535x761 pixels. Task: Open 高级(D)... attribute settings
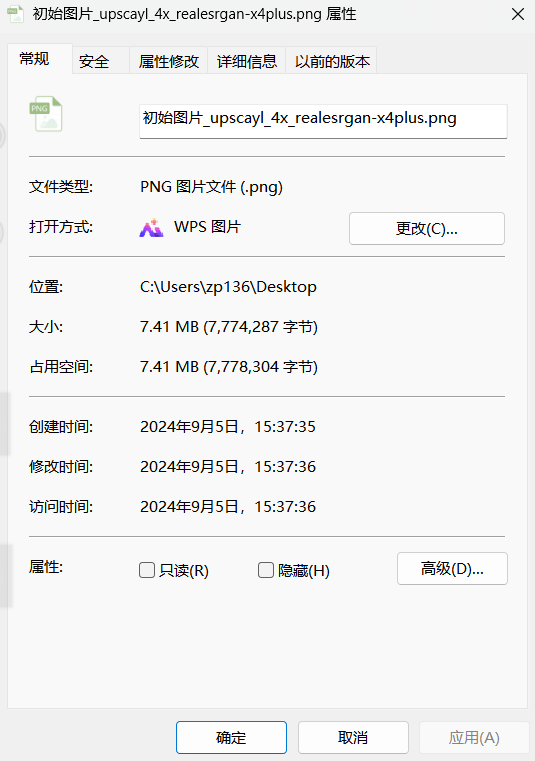[x=452, y=568]
